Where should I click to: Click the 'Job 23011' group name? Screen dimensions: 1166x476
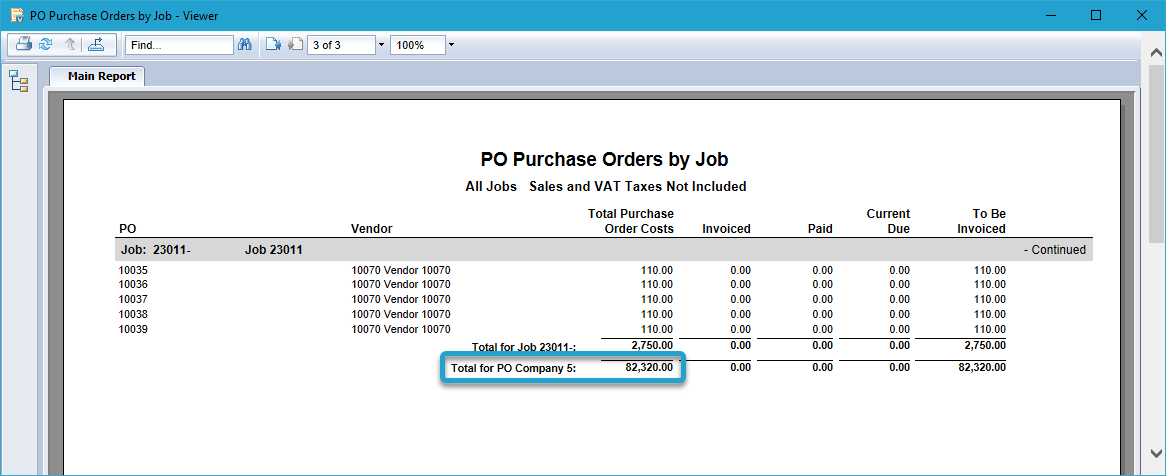tap(274, 250)
